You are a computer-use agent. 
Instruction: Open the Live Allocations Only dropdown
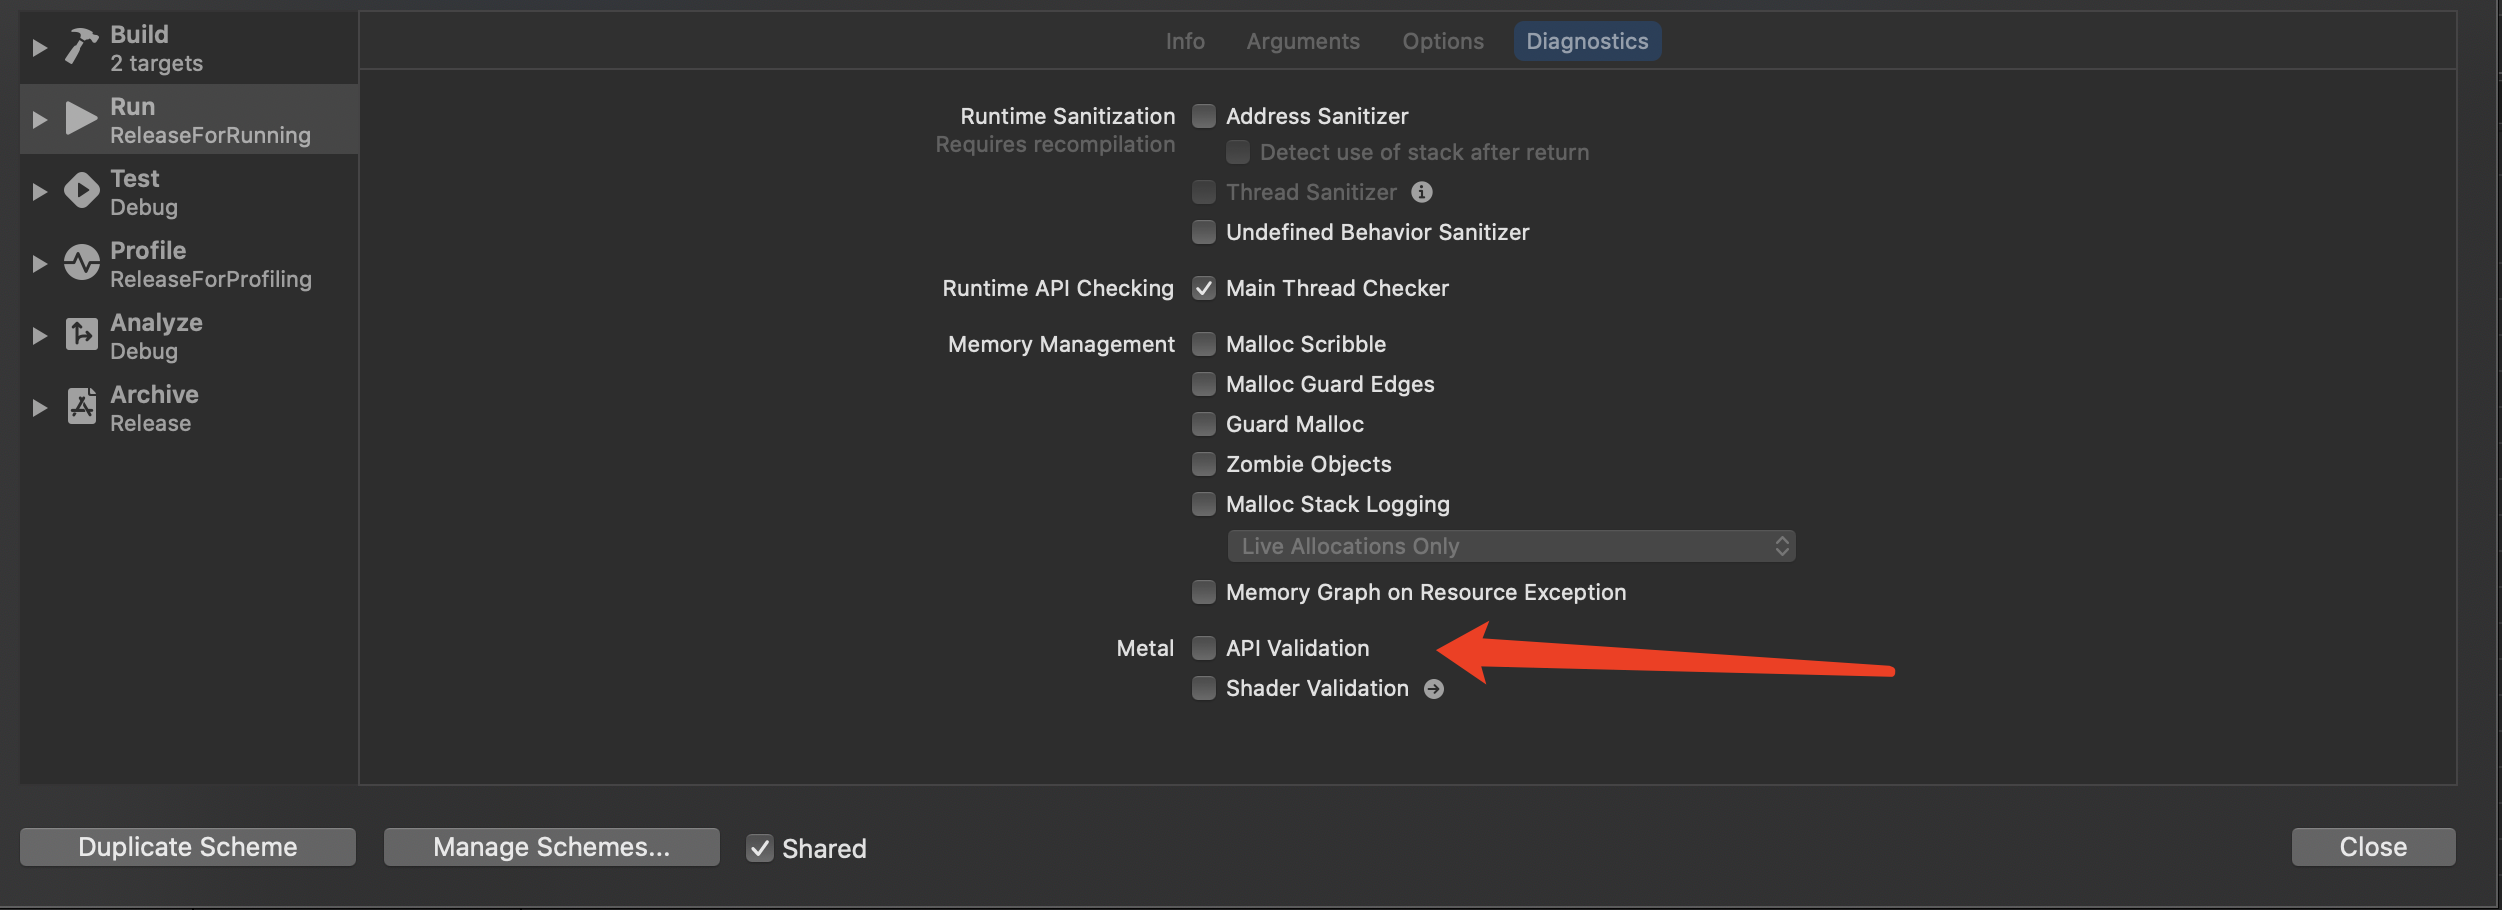[x=1510, y=546]
